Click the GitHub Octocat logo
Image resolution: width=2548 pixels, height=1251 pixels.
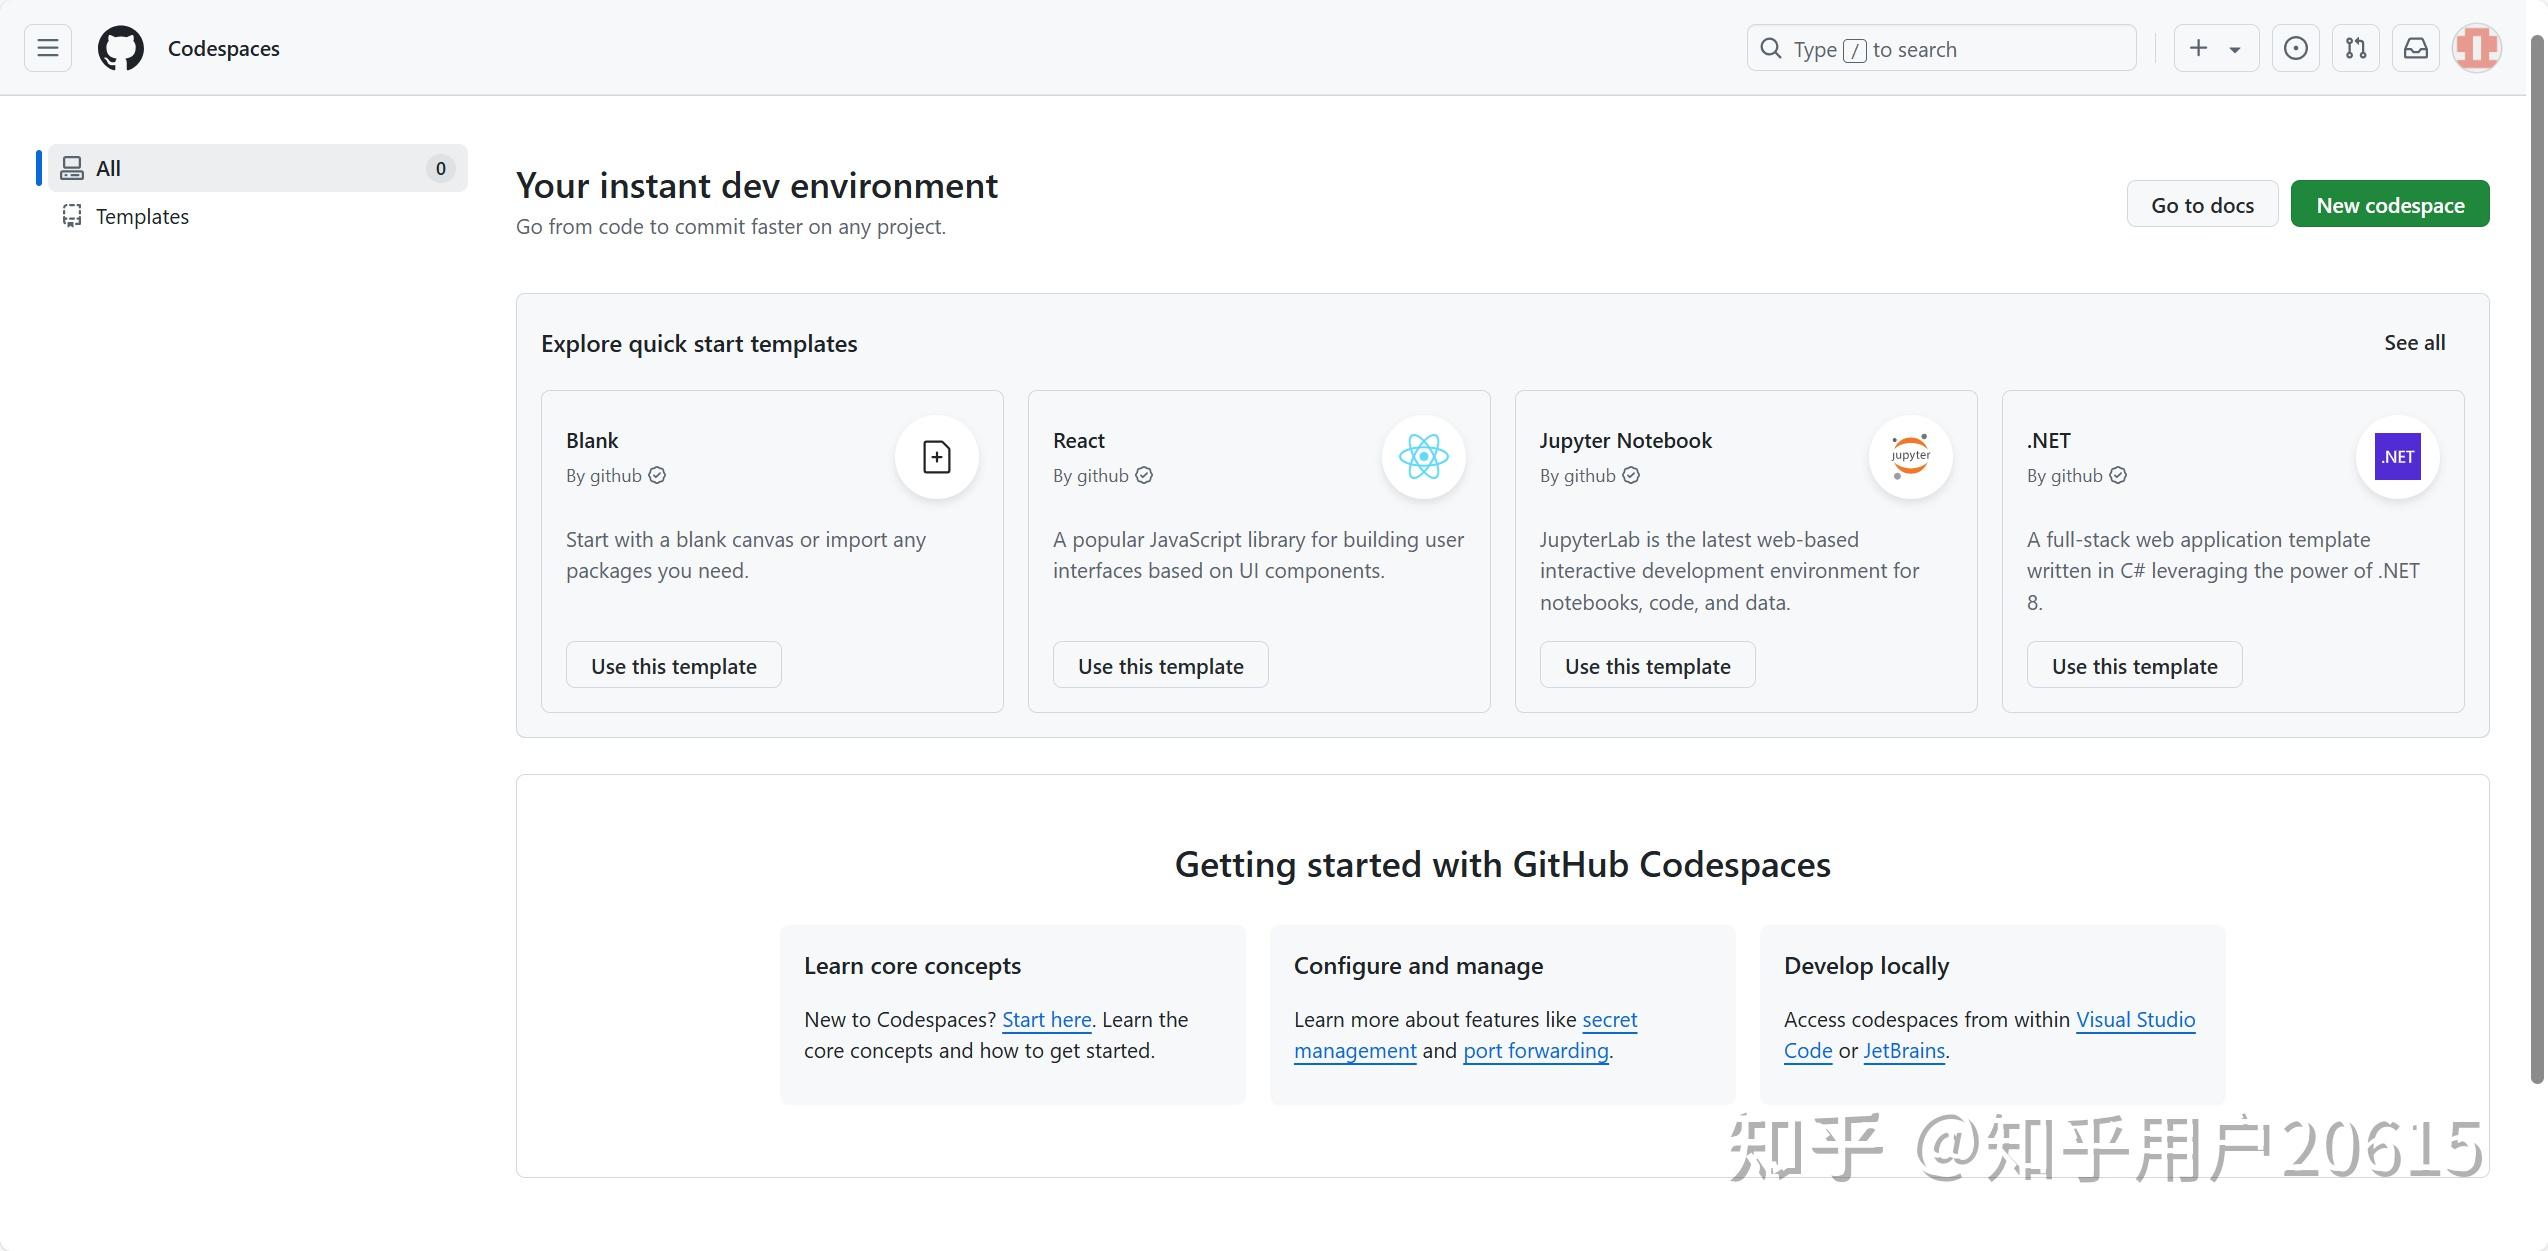coord(120,48)
